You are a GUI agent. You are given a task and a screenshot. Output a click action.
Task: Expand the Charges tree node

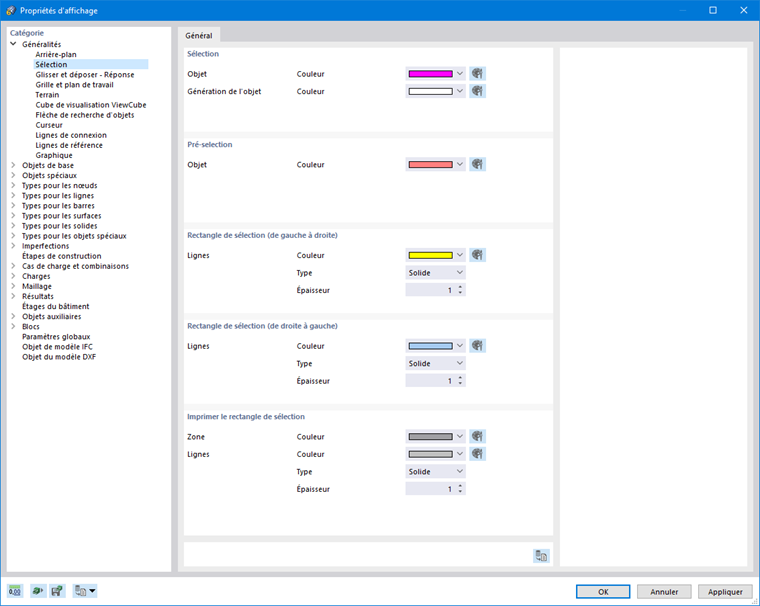coord(13,276)
